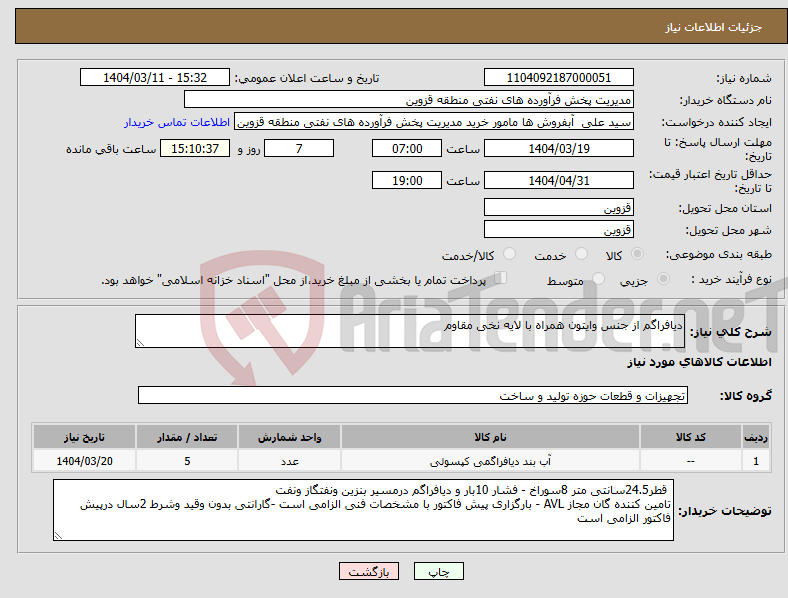Click the goods group field
788x598 pixels.
coord(413,395)
